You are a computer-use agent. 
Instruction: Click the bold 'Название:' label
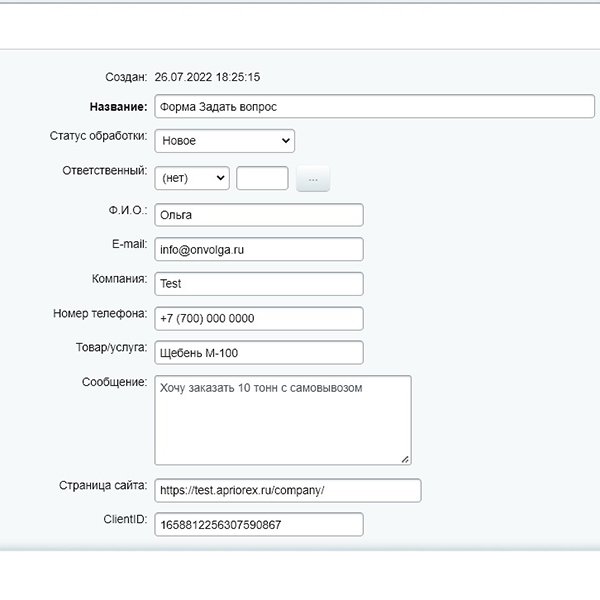pyautogui.click(x=118, y=107)
